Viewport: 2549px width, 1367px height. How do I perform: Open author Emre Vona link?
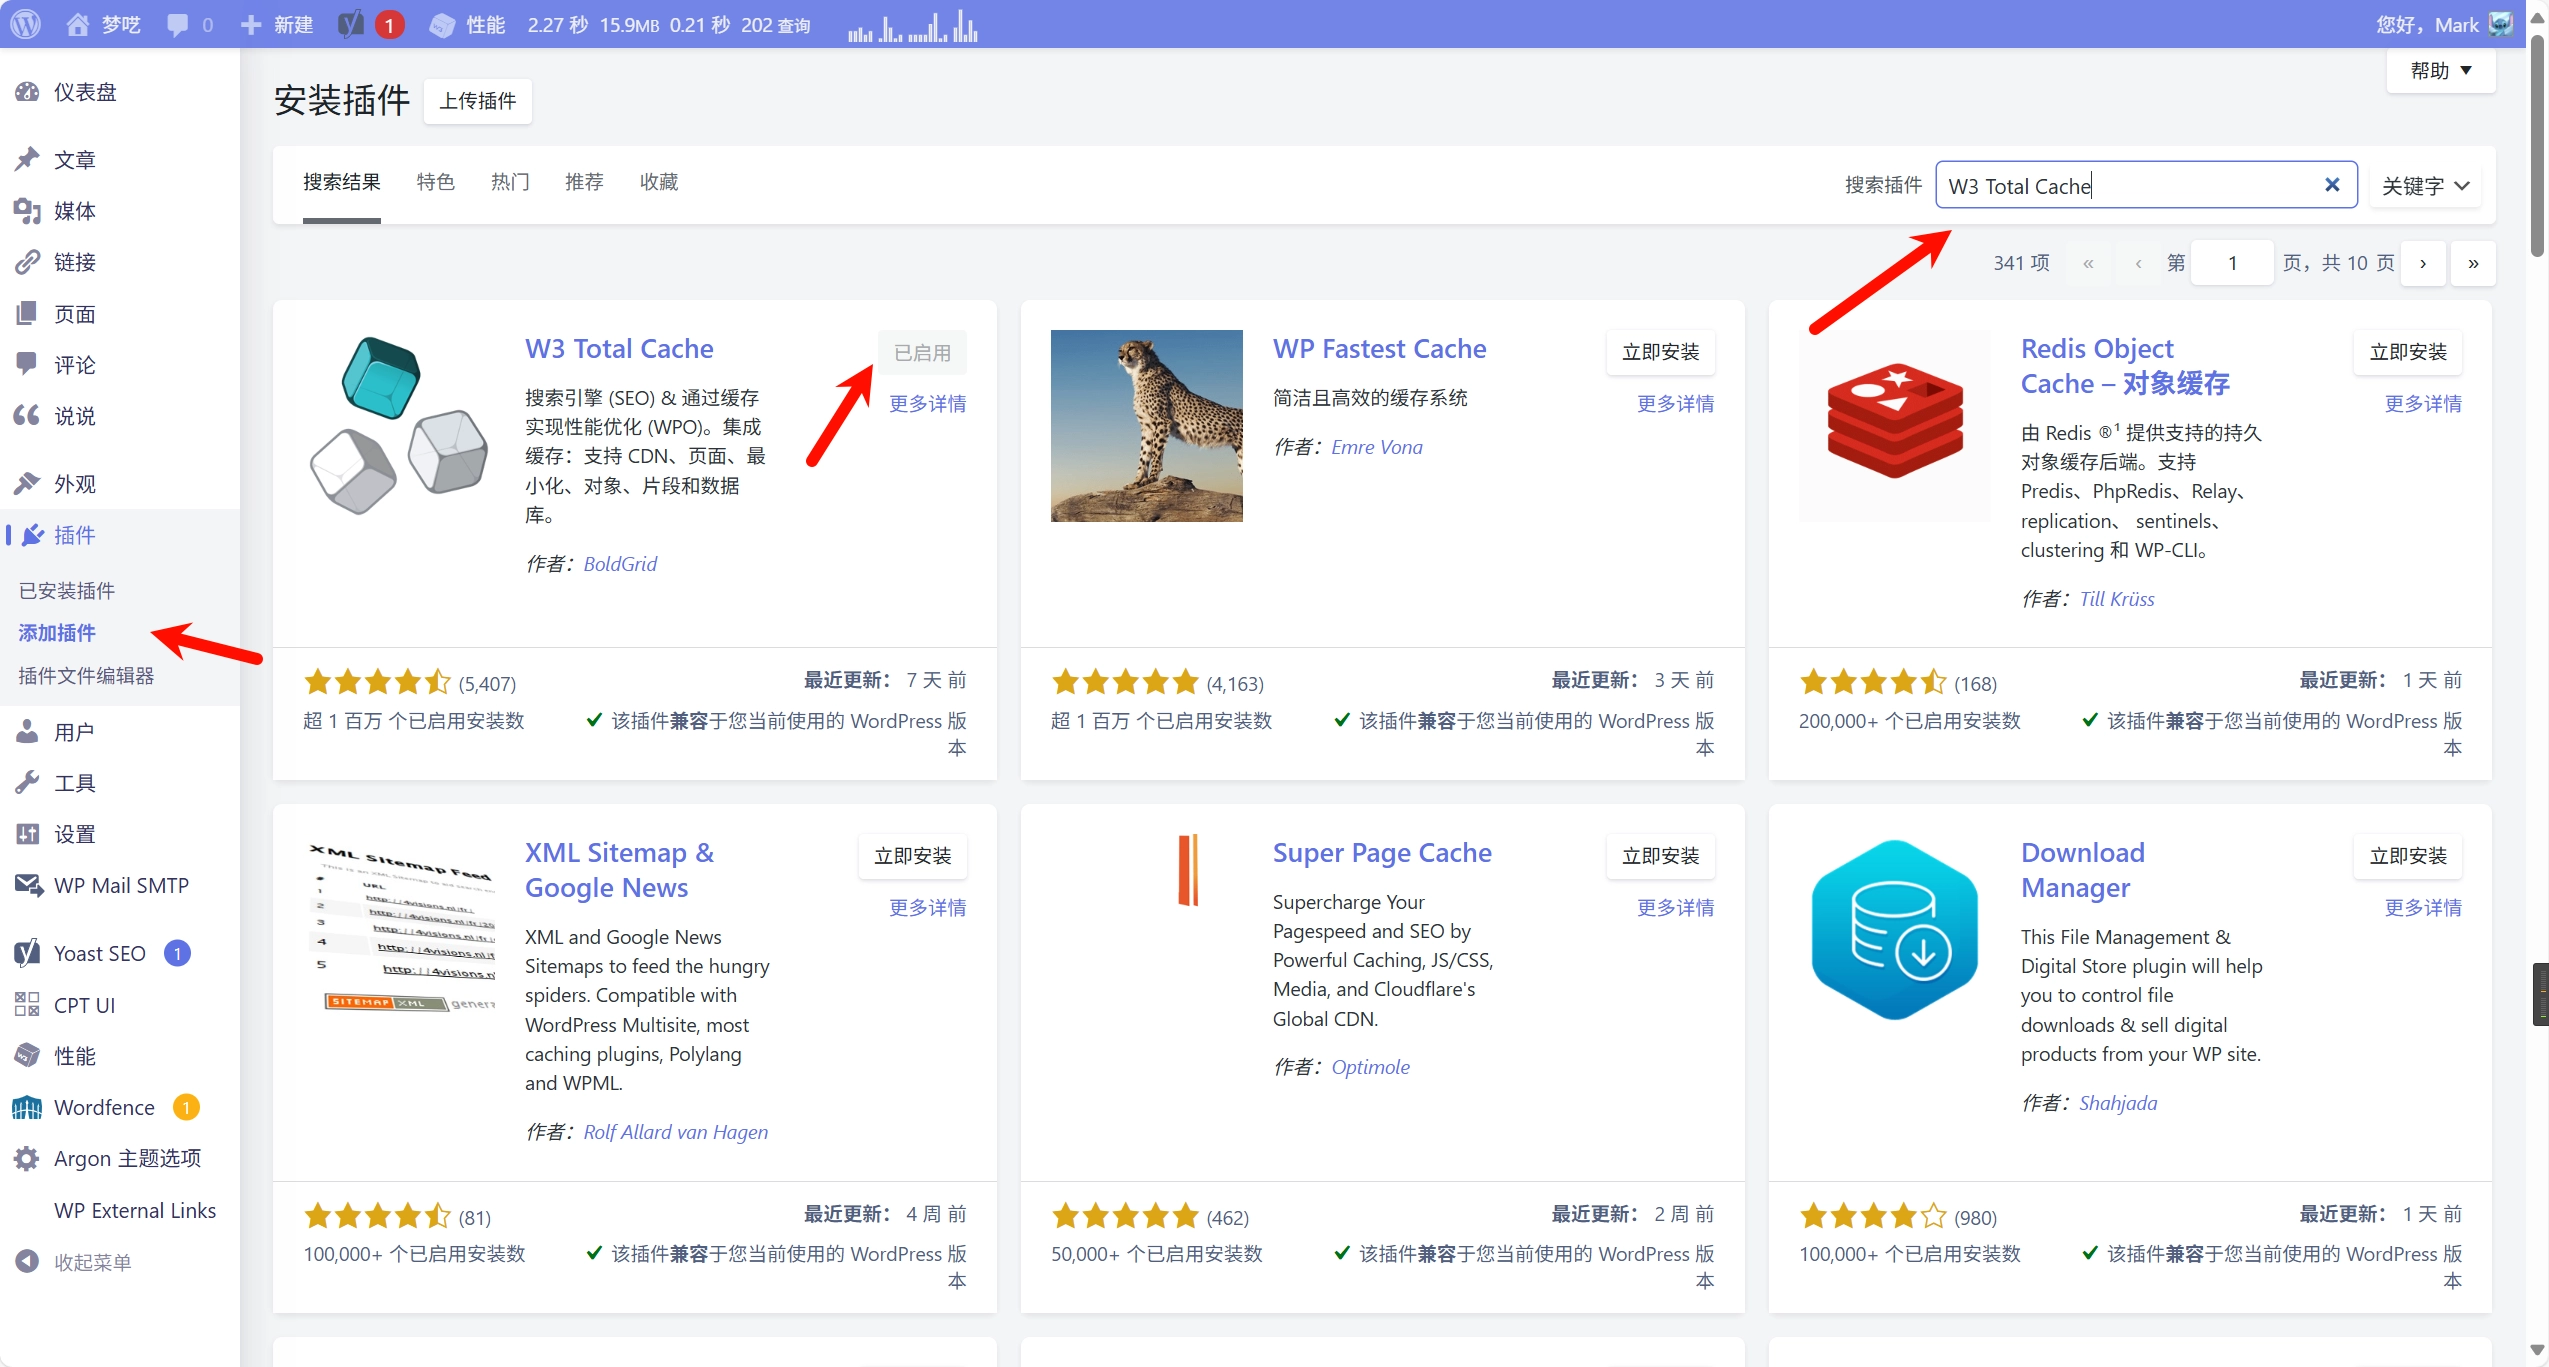coord(1377,448)
